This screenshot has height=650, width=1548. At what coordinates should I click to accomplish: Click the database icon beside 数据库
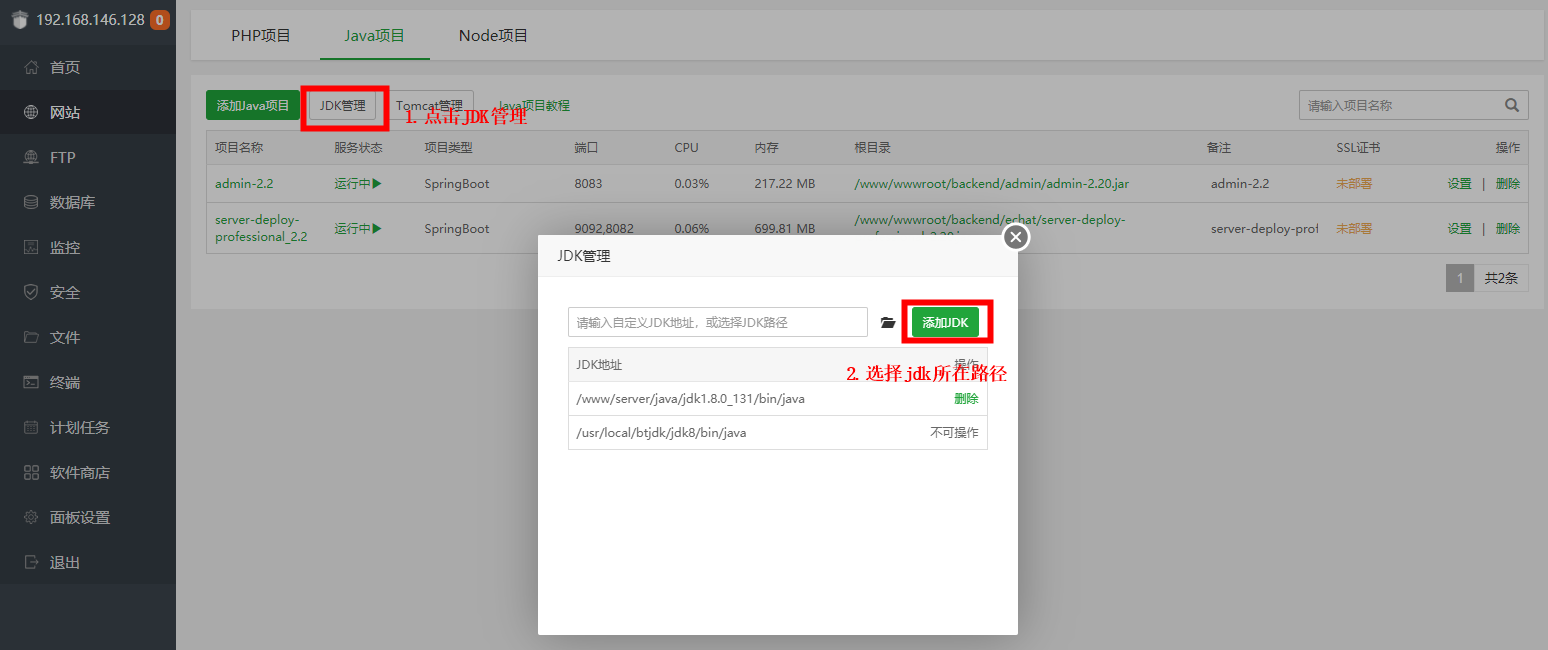(31, 203)
